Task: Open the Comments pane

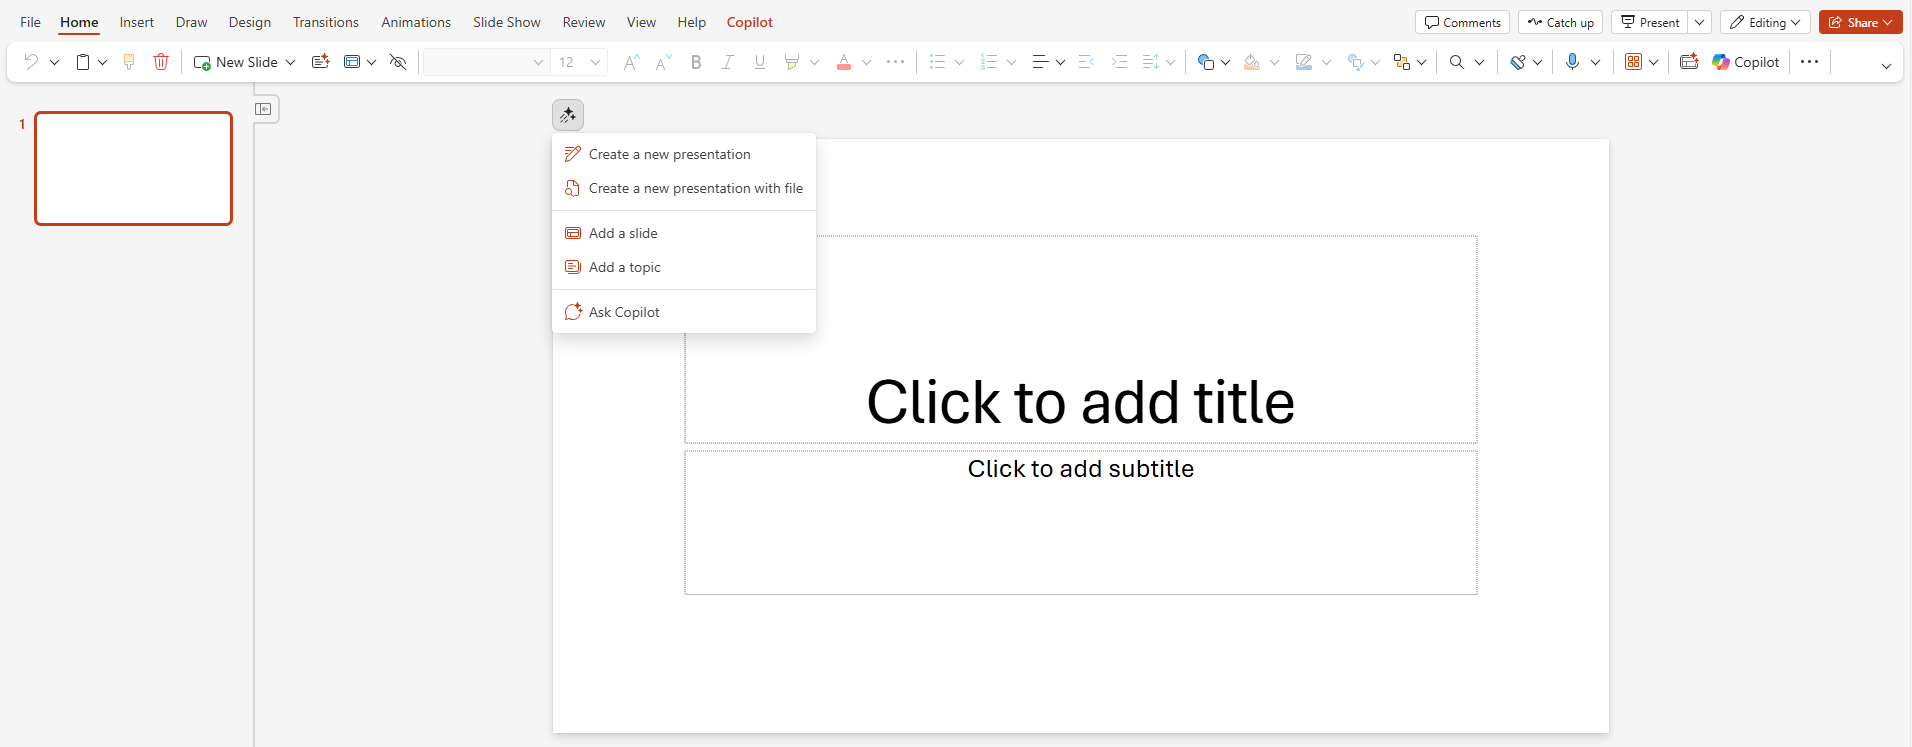Action: tap(1462, 22)
